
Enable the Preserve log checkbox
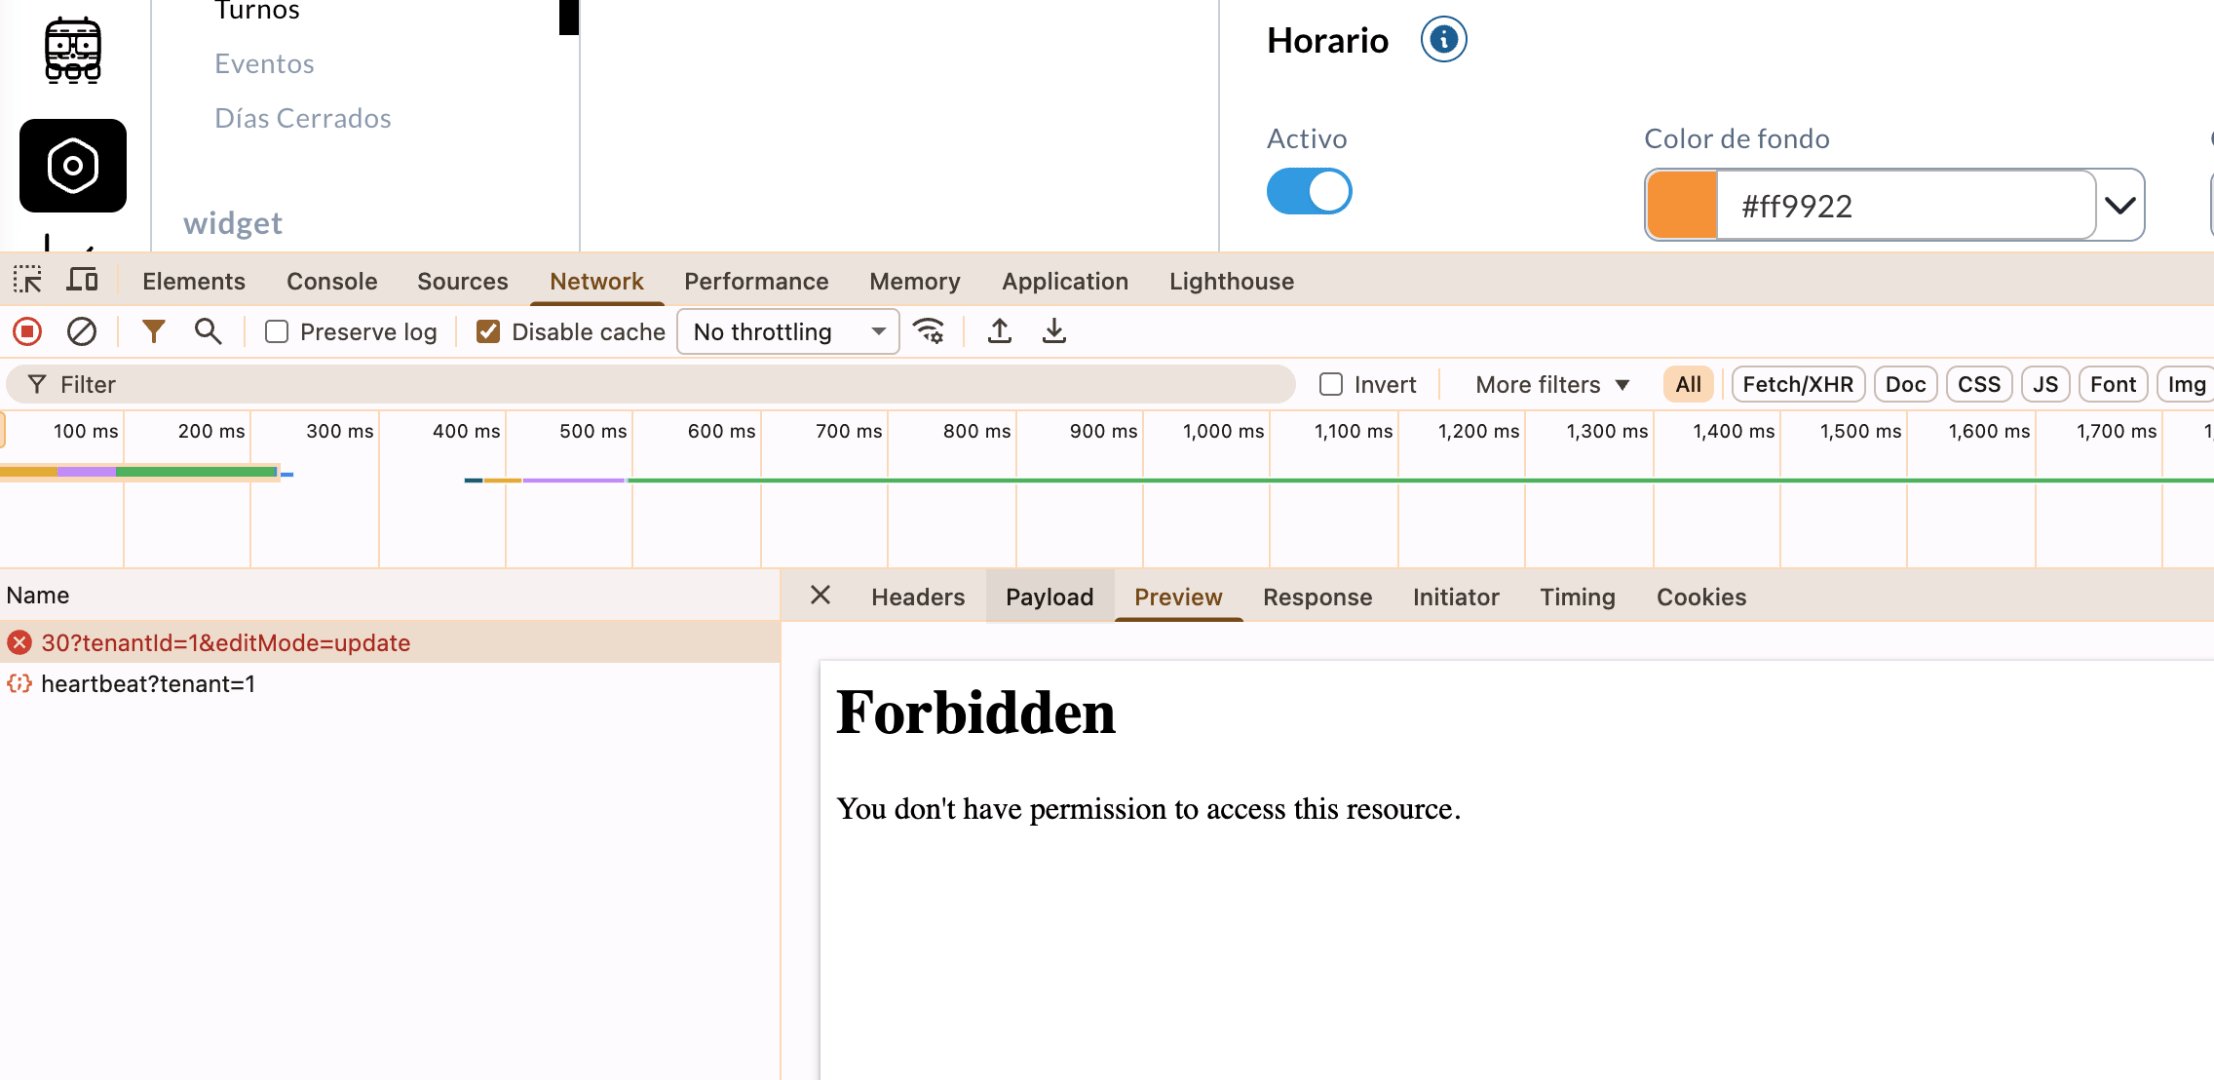point(277,331)
